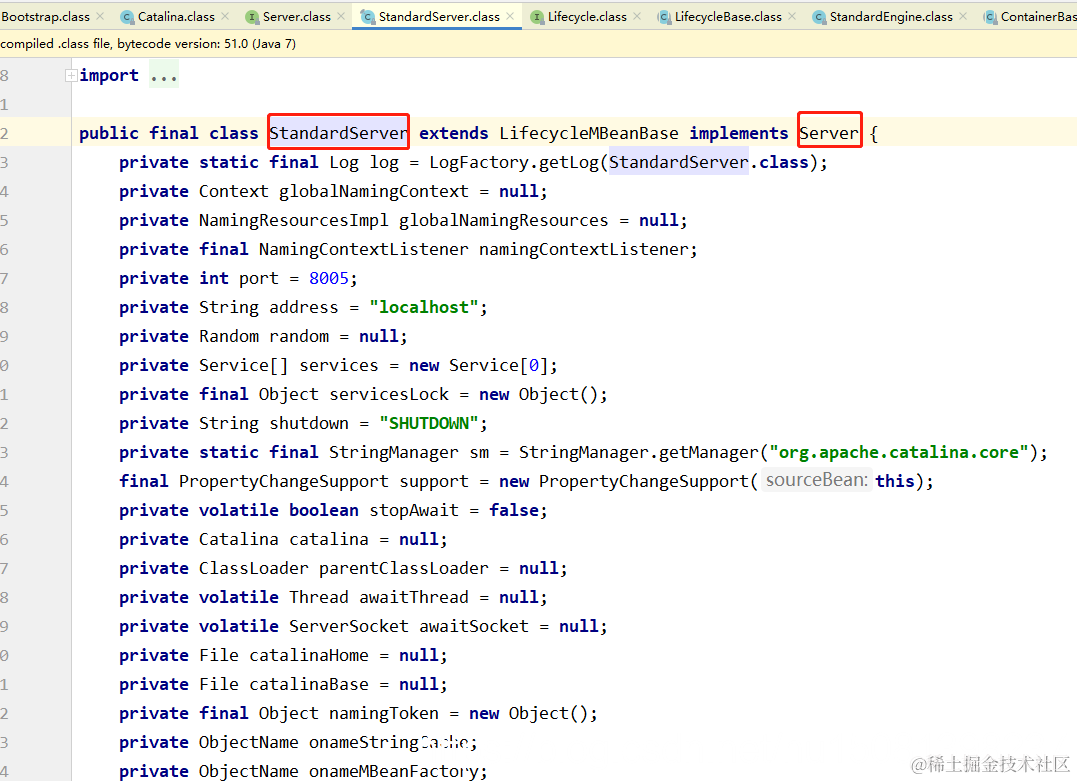Close the LifecycleBase.class tab

[792, 16]
